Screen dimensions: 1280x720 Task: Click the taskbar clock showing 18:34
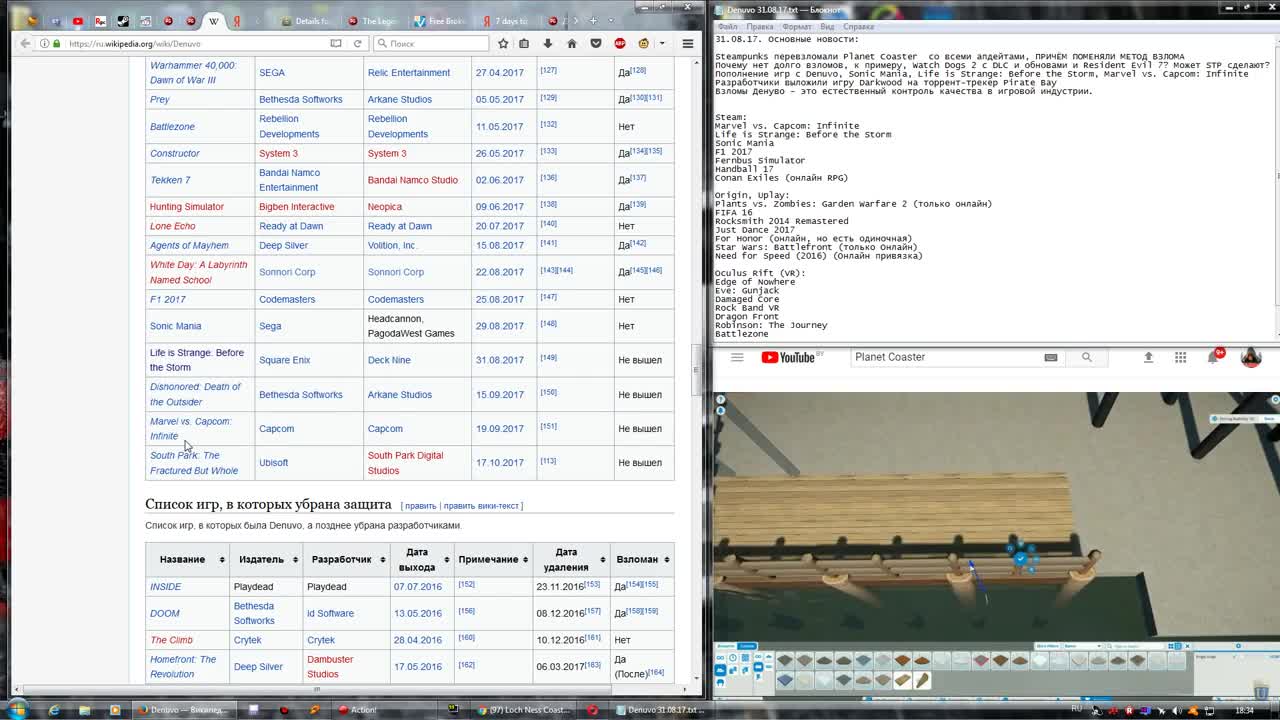[x=1244, y=710]
